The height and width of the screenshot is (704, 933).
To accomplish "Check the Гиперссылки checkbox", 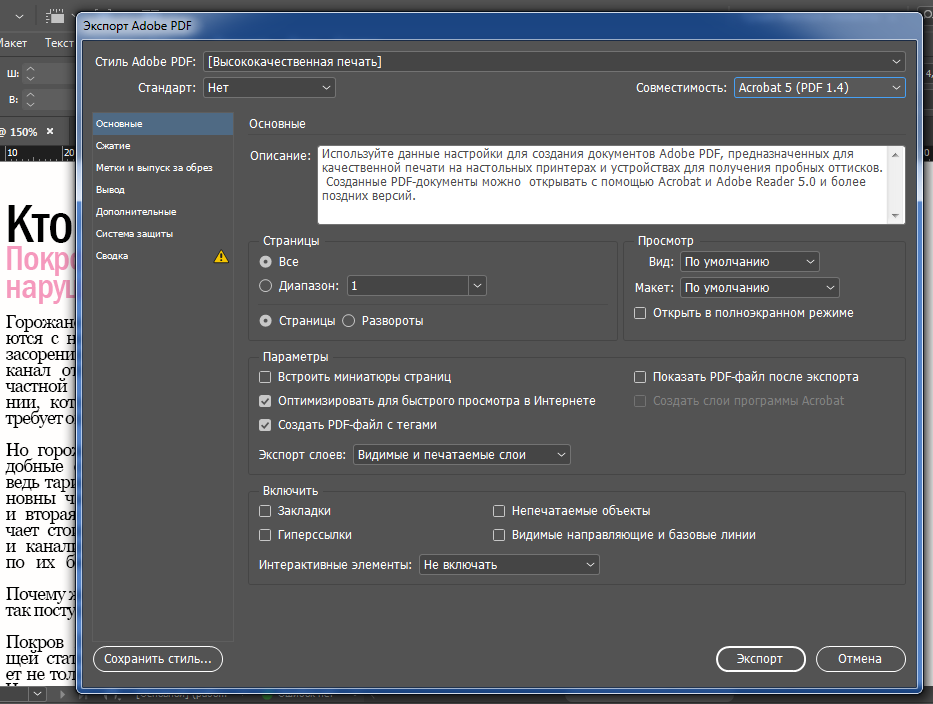I will (265, 535).
